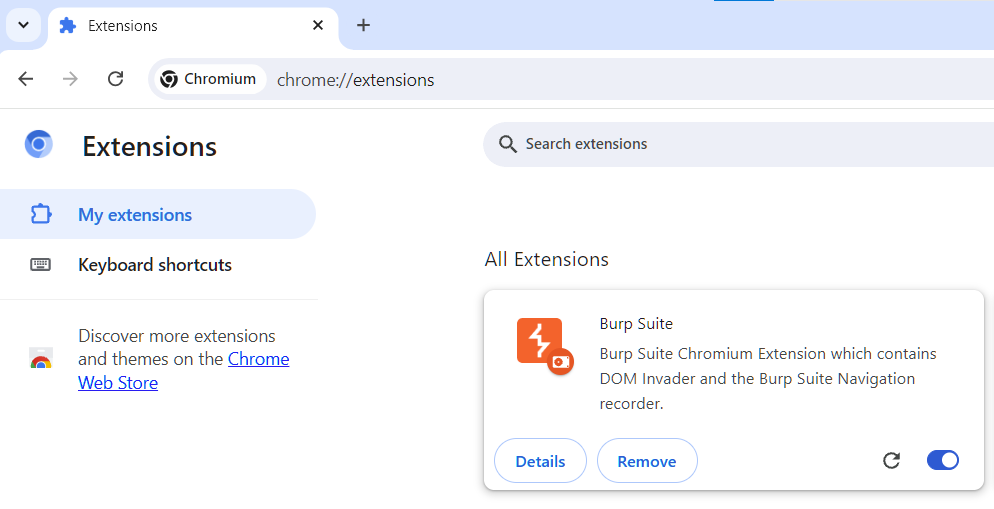This screenshot has width=994, height=509.
Task: Click the All Extensions heading
Action: click(x=546, y=259)
